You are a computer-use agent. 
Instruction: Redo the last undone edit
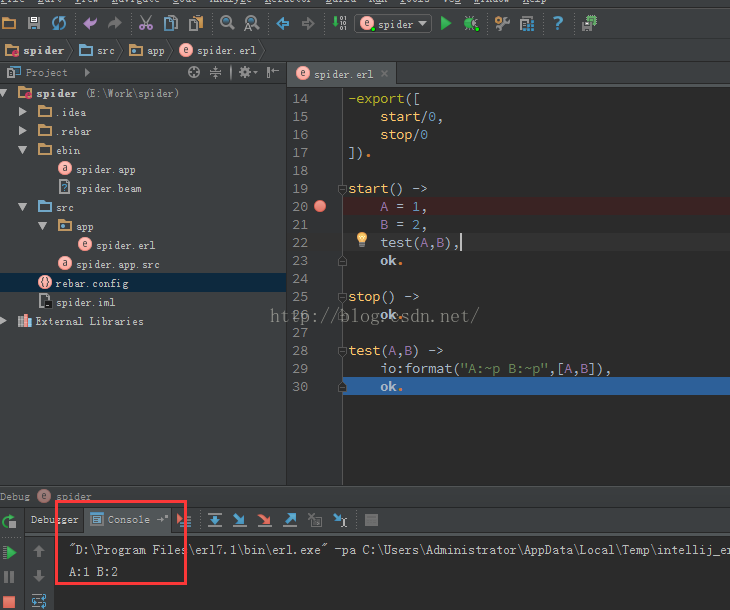(x=115, y=23)
